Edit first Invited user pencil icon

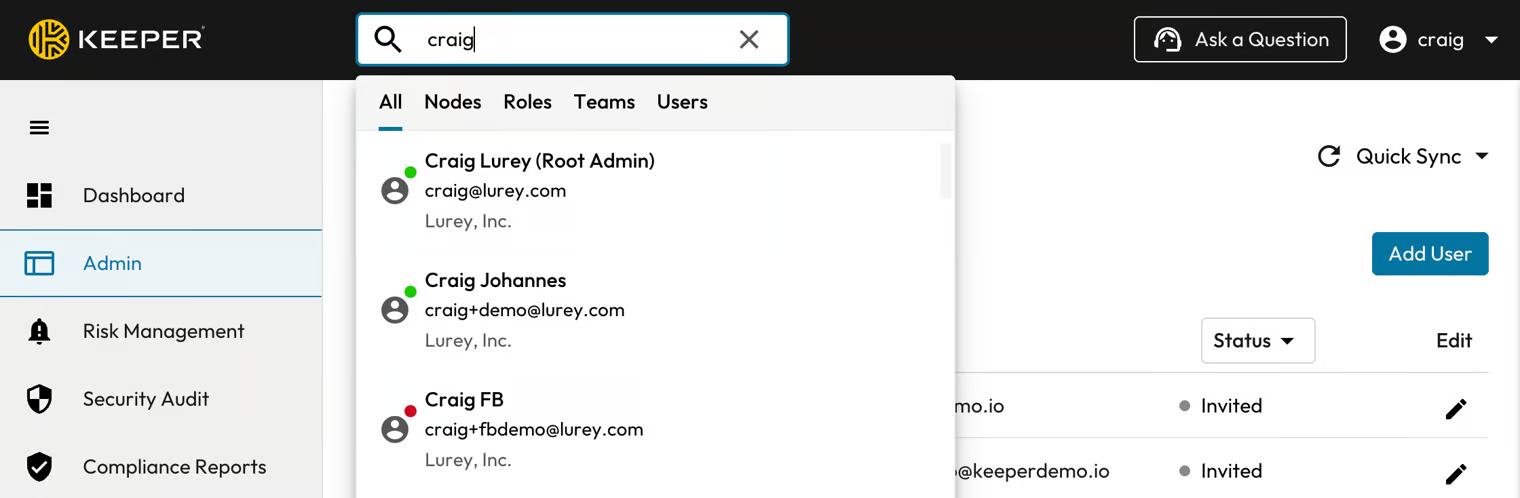click(x=1456, y=408)
